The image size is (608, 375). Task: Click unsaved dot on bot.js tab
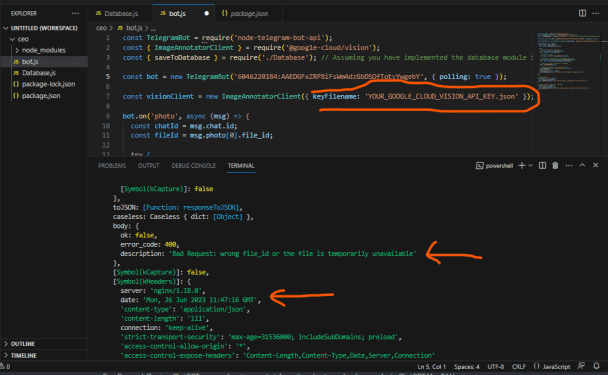pos(207,14)
